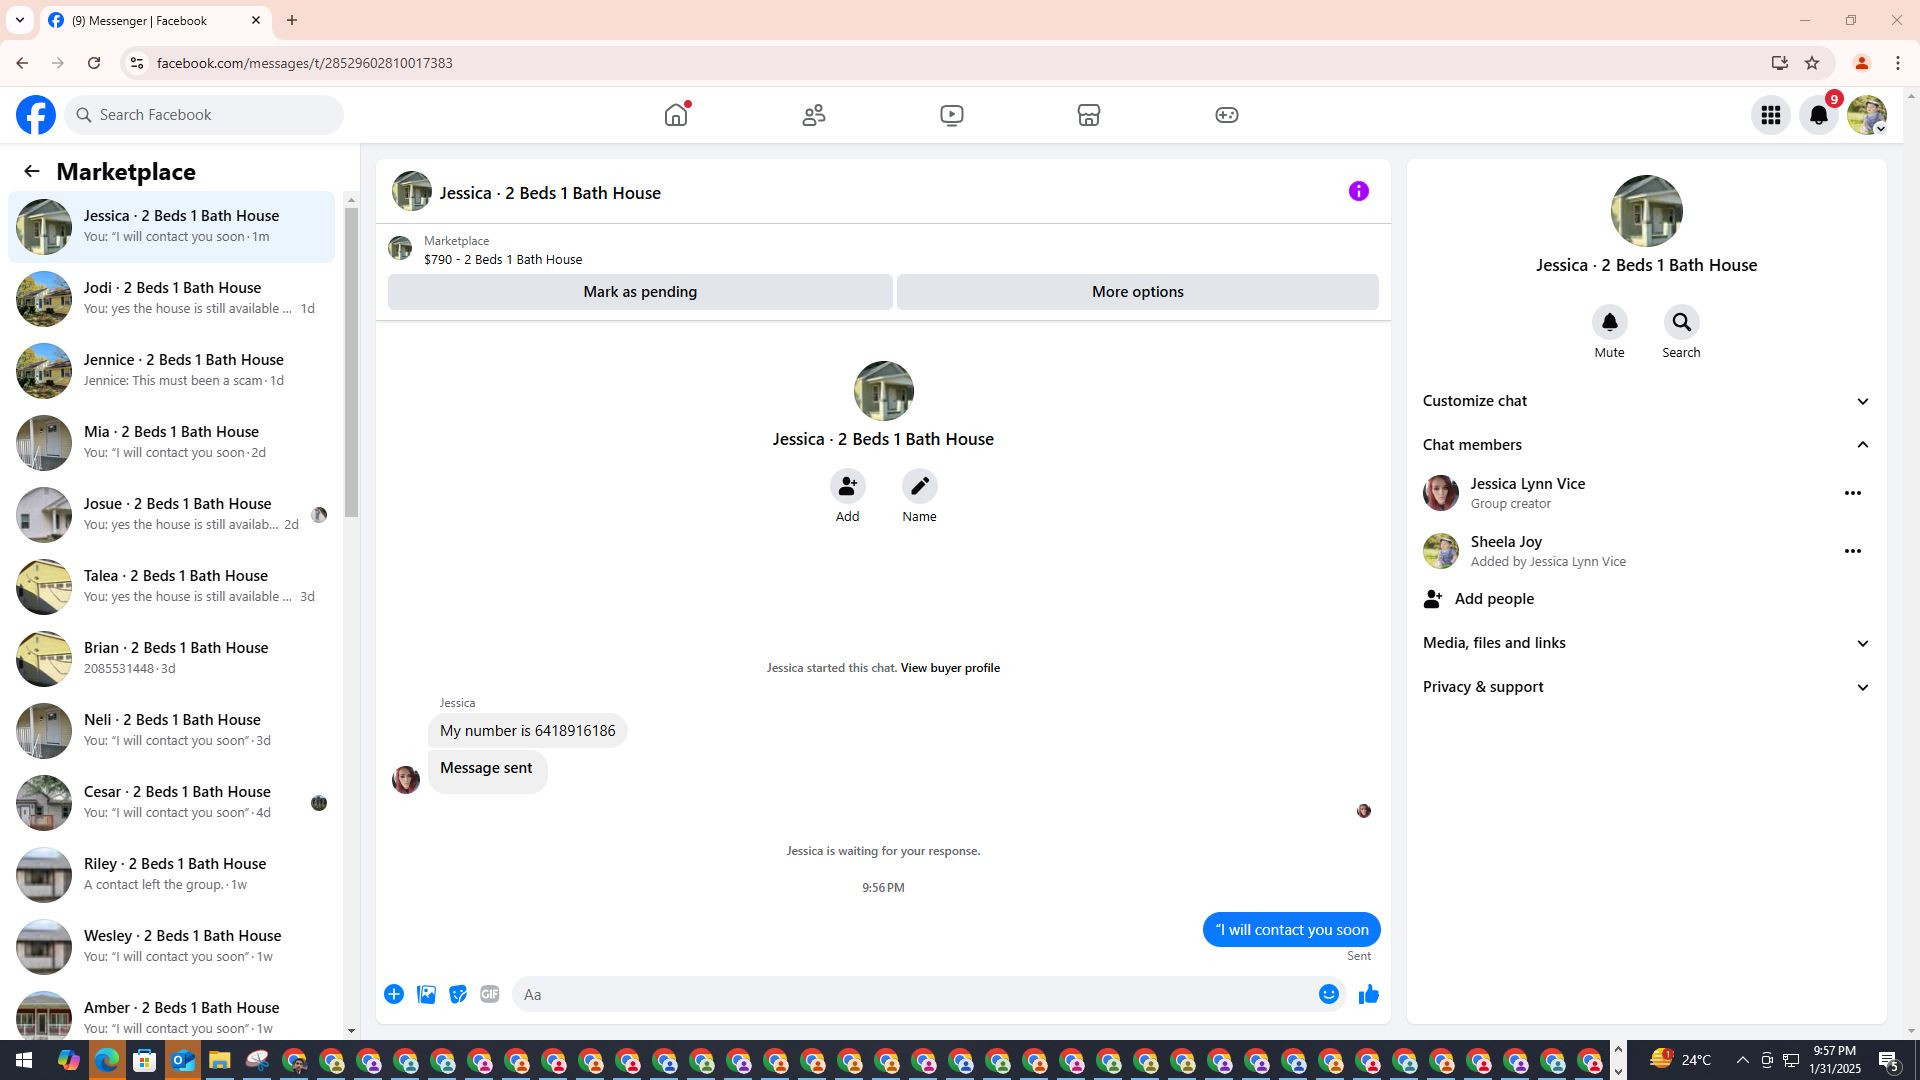Open Neli 2 Beds 1 Bath House chat

[171, 730]
